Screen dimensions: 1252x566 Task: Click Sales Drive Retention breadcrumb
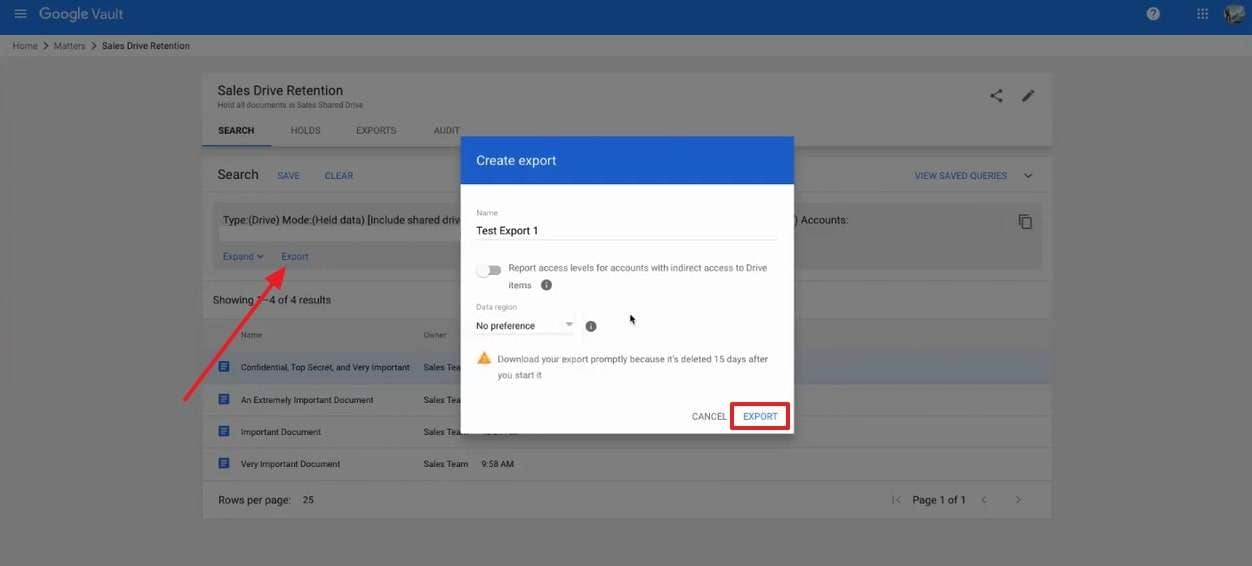tap(146, 46)
